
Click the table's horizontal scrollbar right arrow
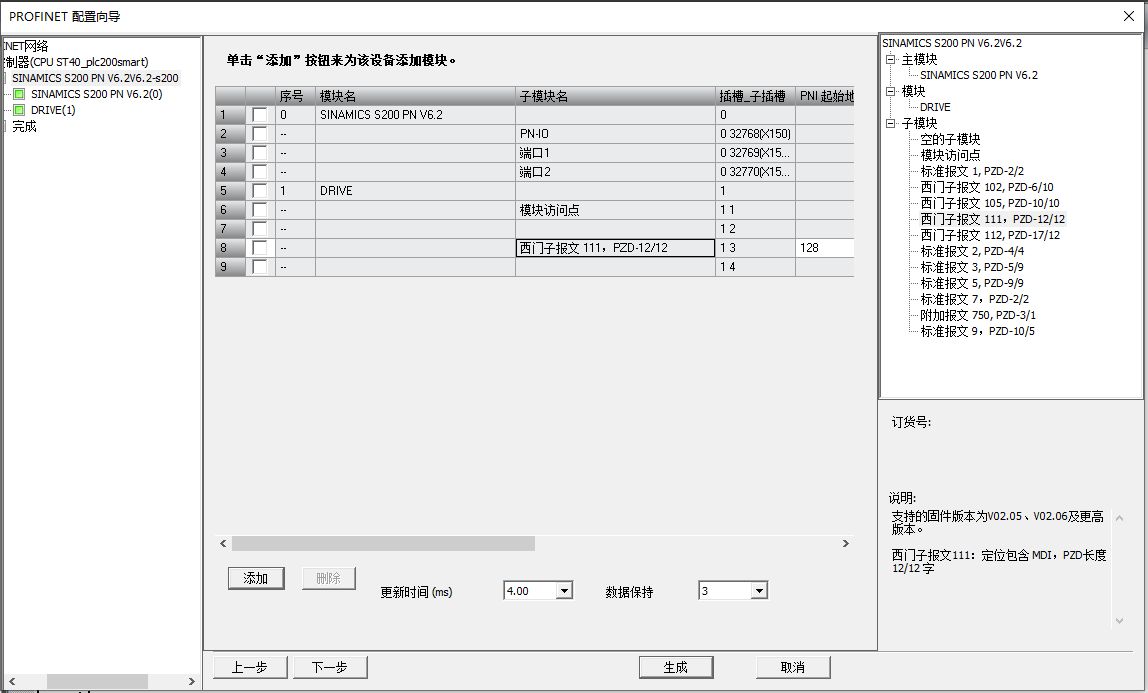pos(845,543)
